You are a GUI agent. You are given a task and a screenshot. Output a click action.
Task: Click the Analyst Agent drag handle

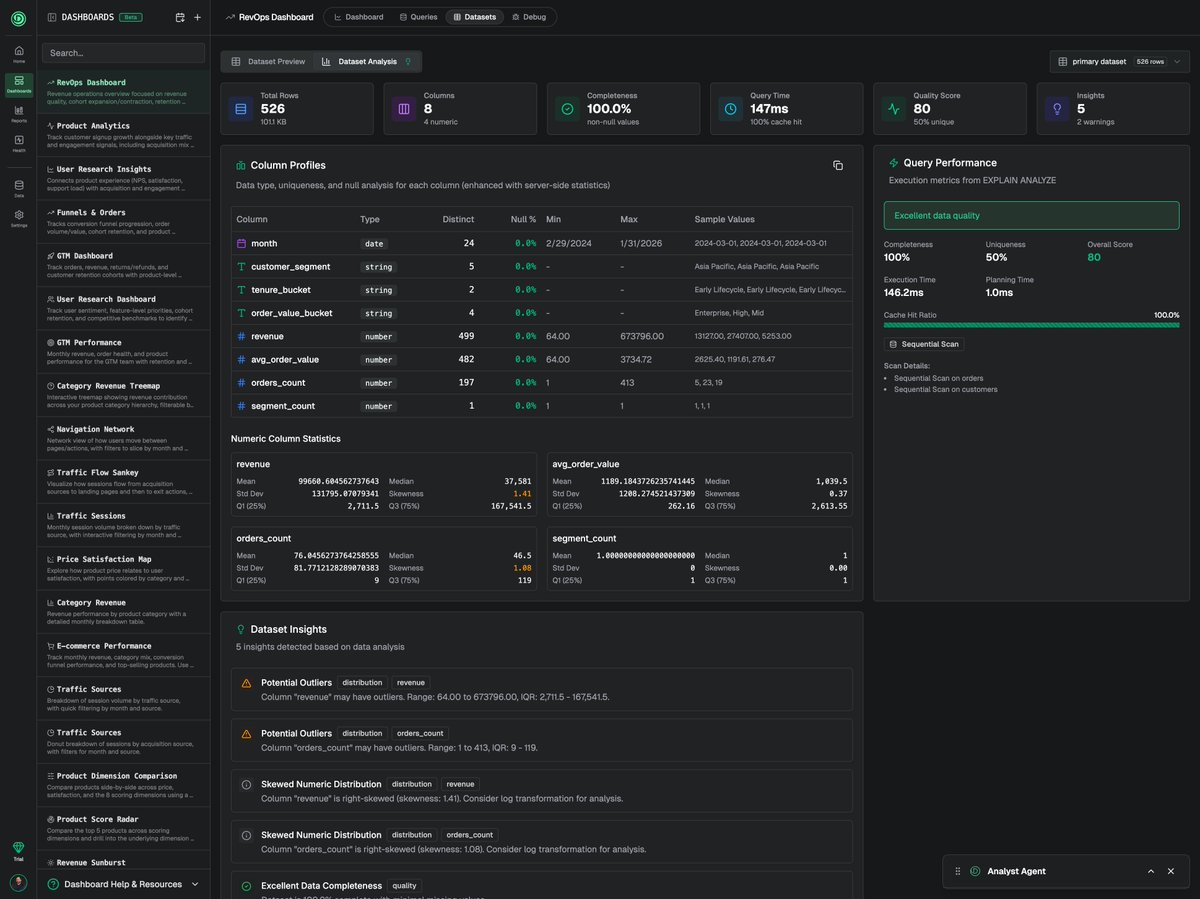tap(957, 871)
